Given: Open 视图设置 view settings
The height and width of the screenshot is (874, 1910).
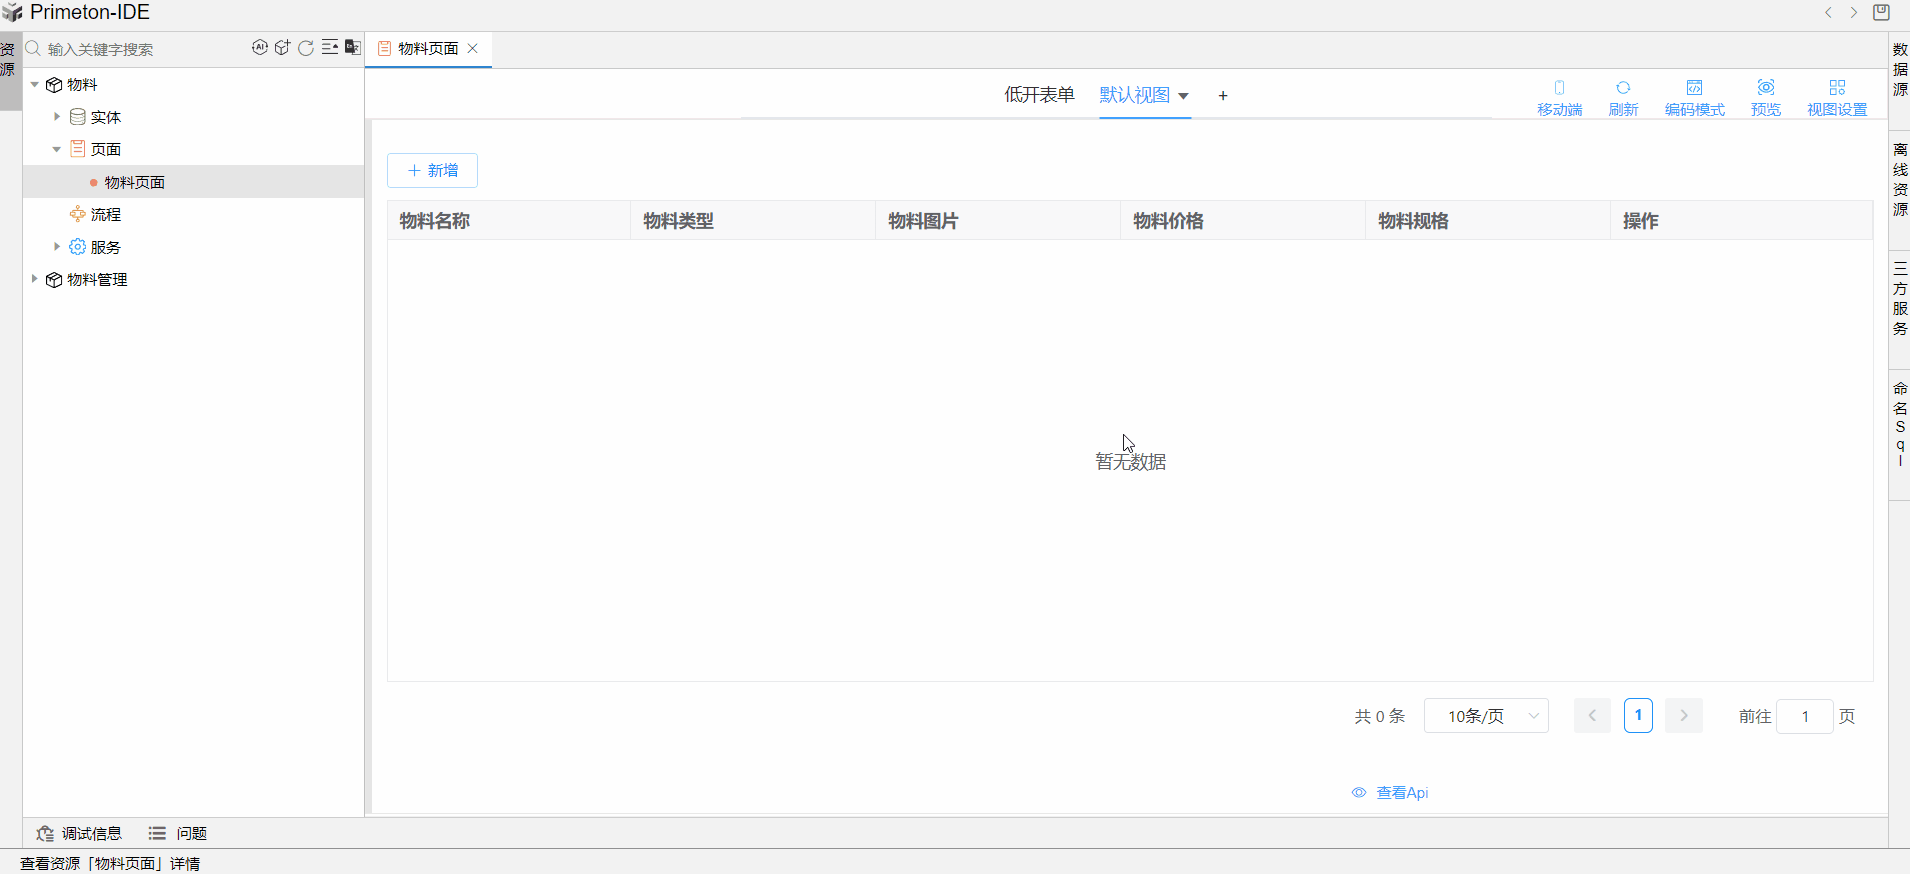Looking at the screenshot, I should pos(1836,97).
